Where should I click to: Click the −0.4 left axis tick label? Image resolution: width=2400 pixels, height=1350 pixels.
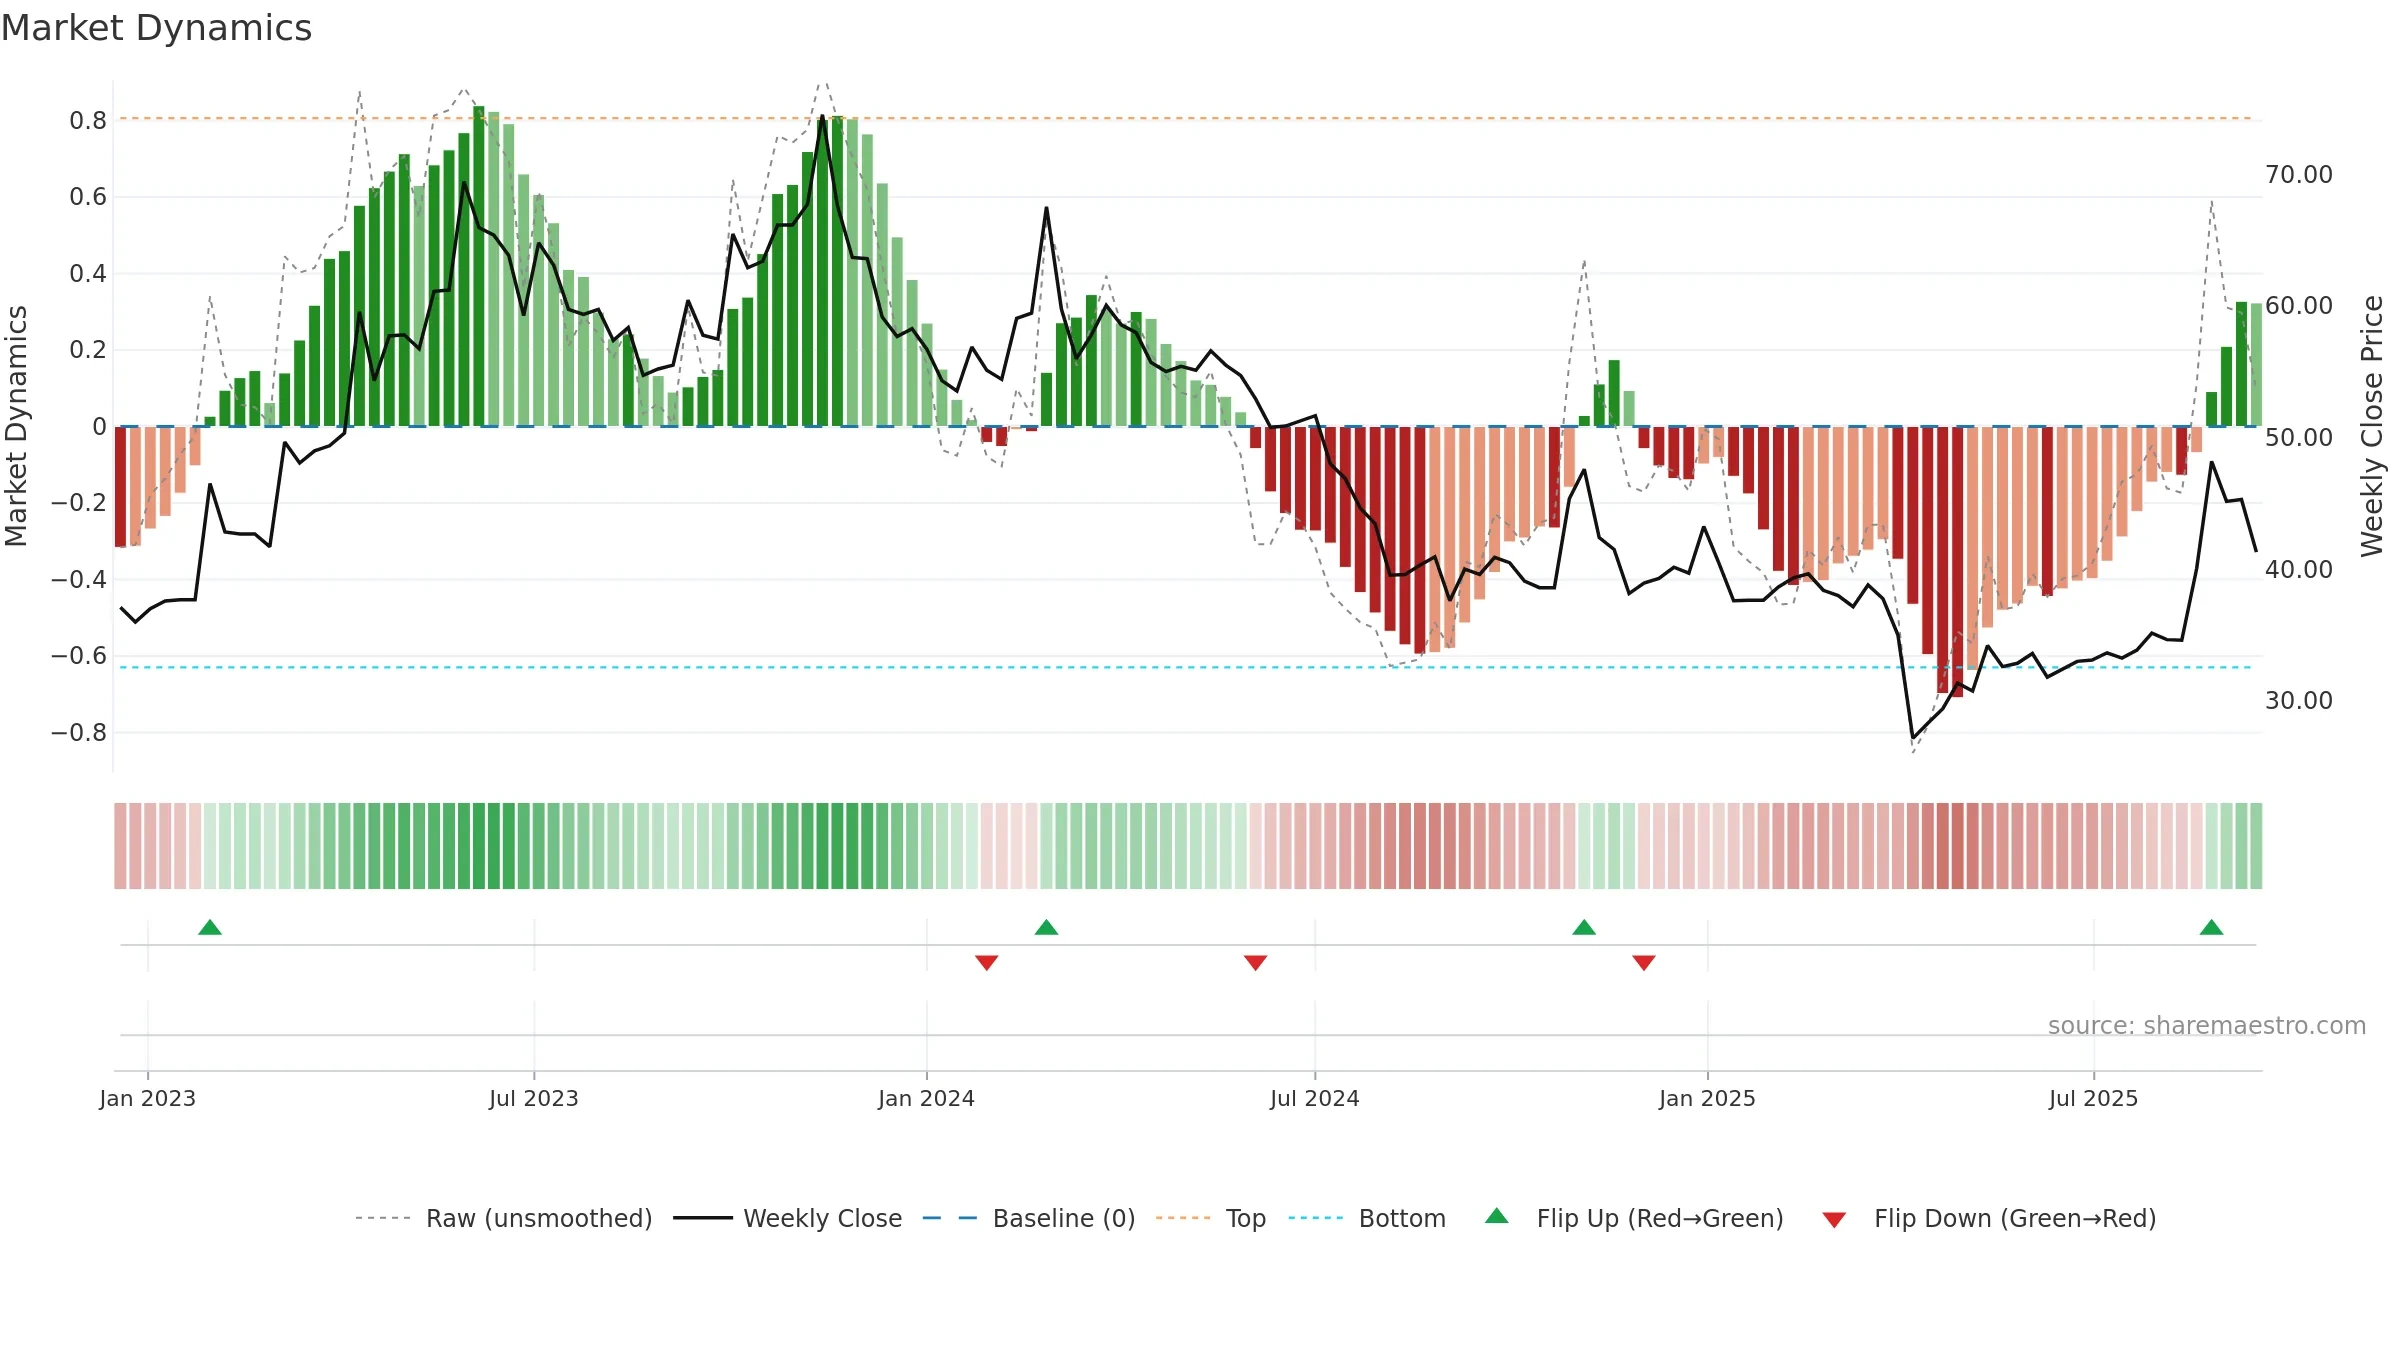click(x=79, y=580)
